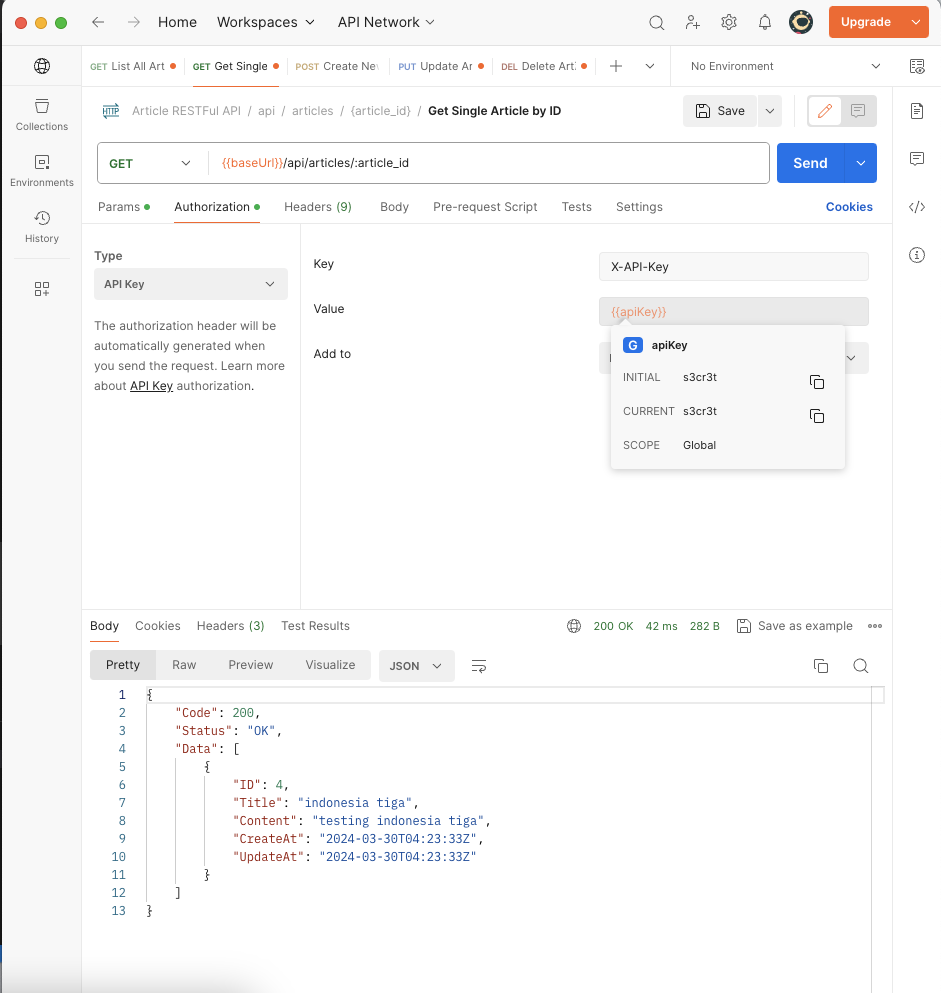Screen dimensions: 941x993
Task: Switch to Params tab
Action: click(x=123, y=207)
